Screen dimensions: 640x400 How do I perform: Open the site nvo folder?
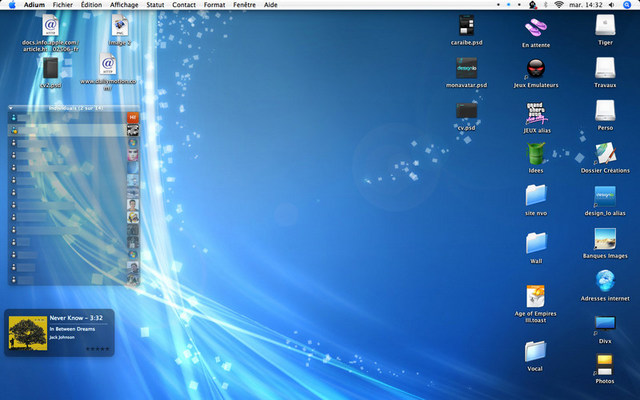point(536,196)
